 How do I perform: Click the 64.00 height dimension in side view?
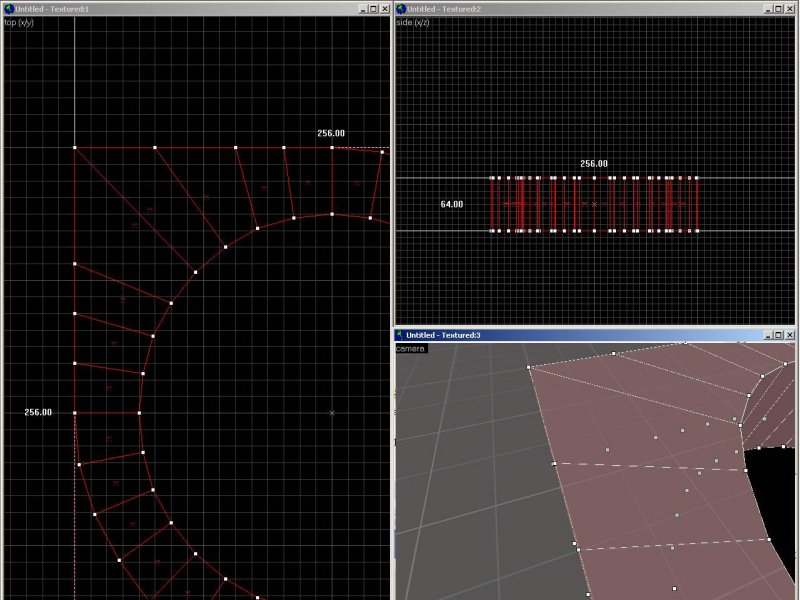452,204
